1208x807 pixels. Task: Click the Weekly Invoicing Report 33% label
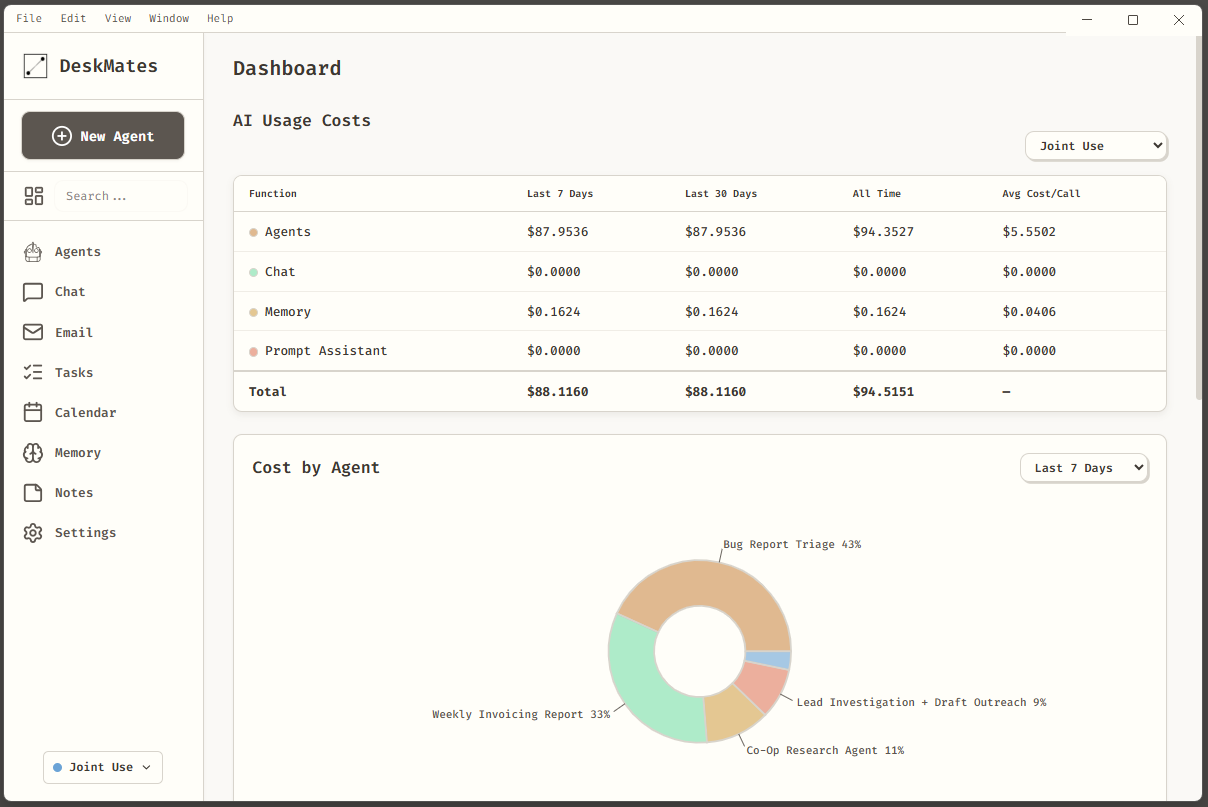(521, 715)
